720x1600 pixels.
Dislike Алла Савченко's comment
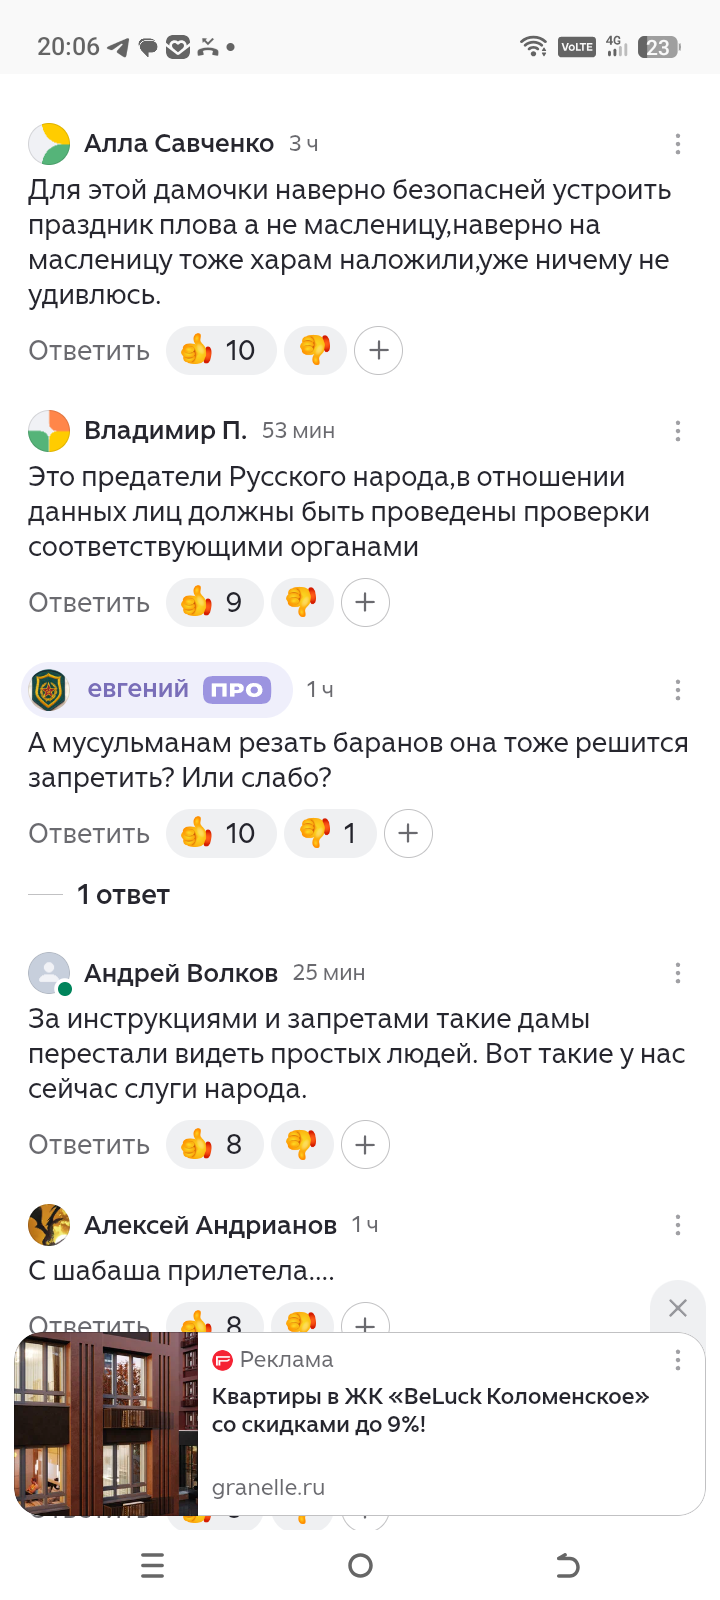coord(315,351)
